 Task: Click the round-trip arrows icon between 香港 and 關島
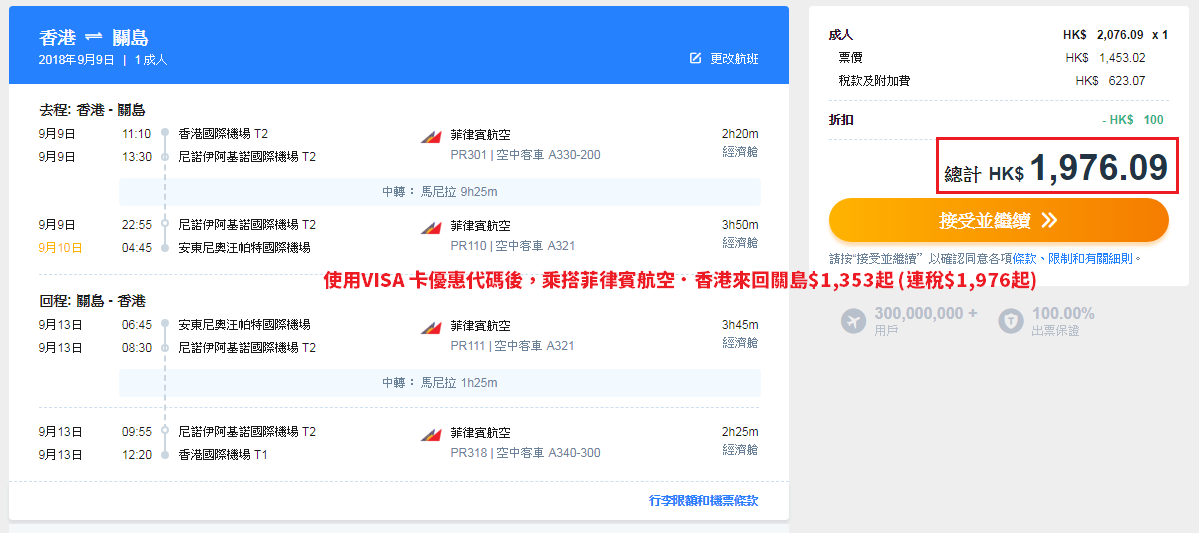(x=93, y=37)
